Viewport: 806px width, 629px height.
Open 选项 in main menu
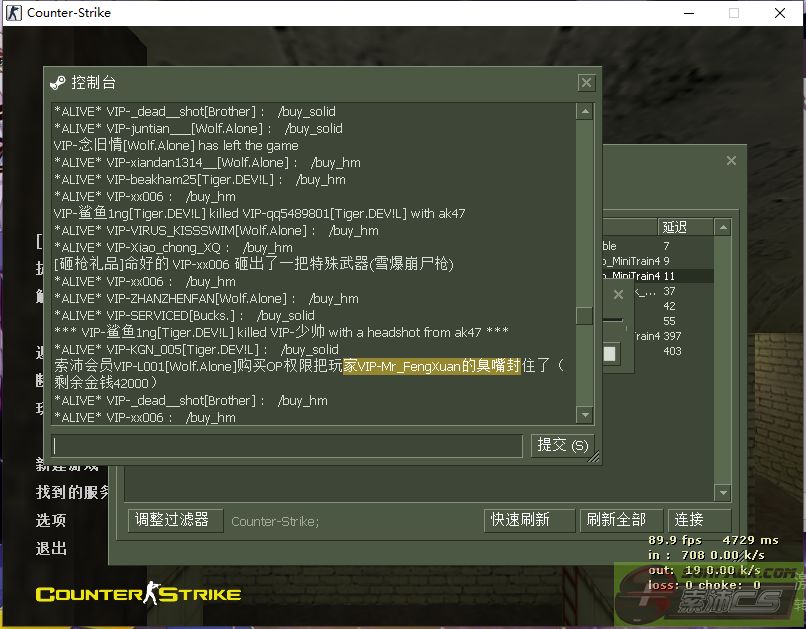pyautogui.click(x=50, y=520)
